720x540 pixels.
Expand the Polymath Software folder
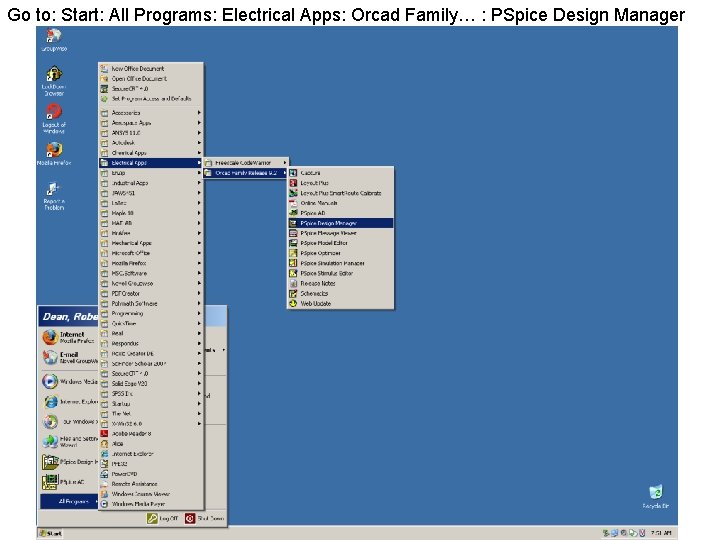click(x=151, y=304)
